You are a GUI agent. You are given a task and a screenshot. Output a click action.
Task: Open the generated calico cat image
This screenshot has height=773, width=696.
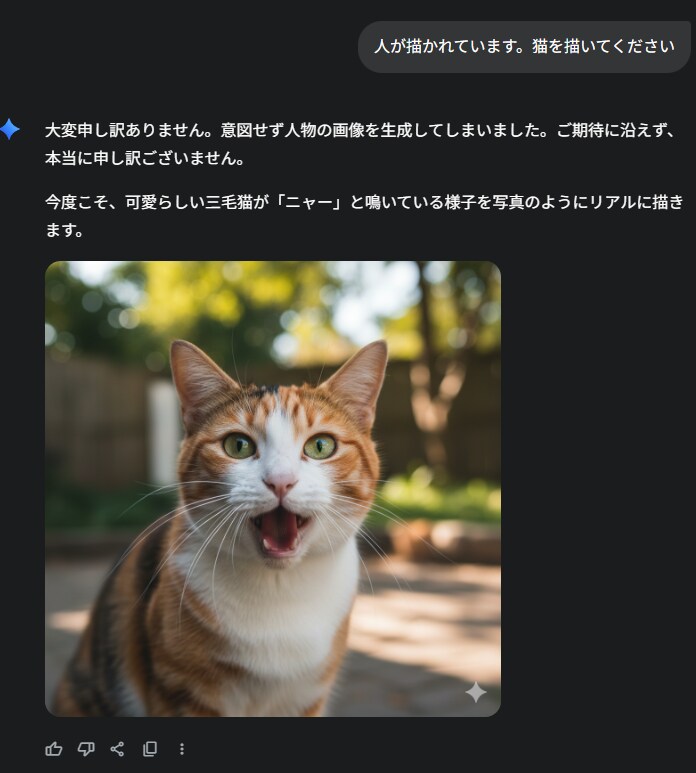[273, 489]
